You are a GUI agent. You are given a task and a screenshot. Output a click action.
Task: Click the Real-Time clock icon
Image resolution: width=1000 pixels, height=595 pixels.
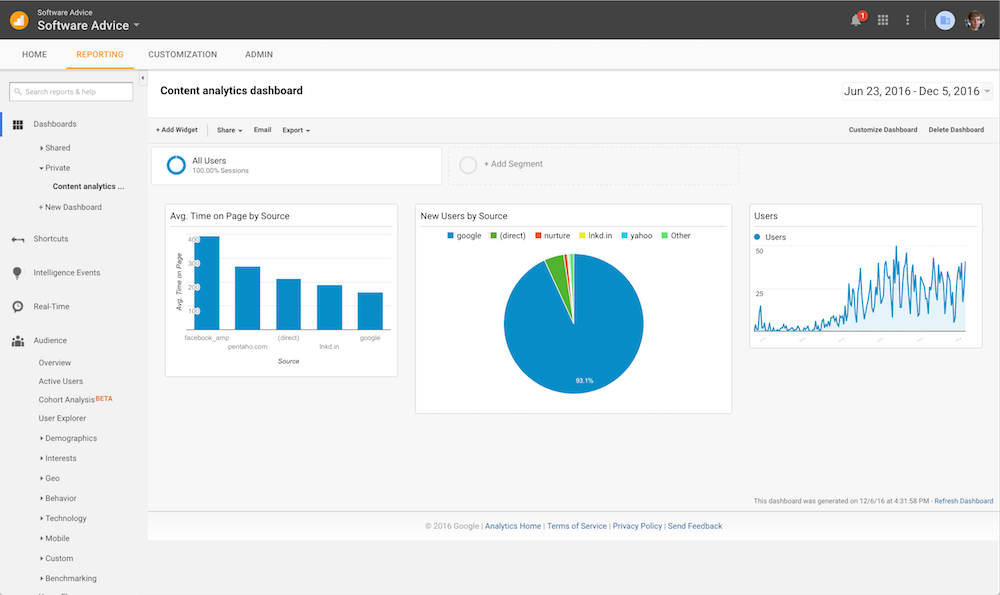[x=18, y=307]
